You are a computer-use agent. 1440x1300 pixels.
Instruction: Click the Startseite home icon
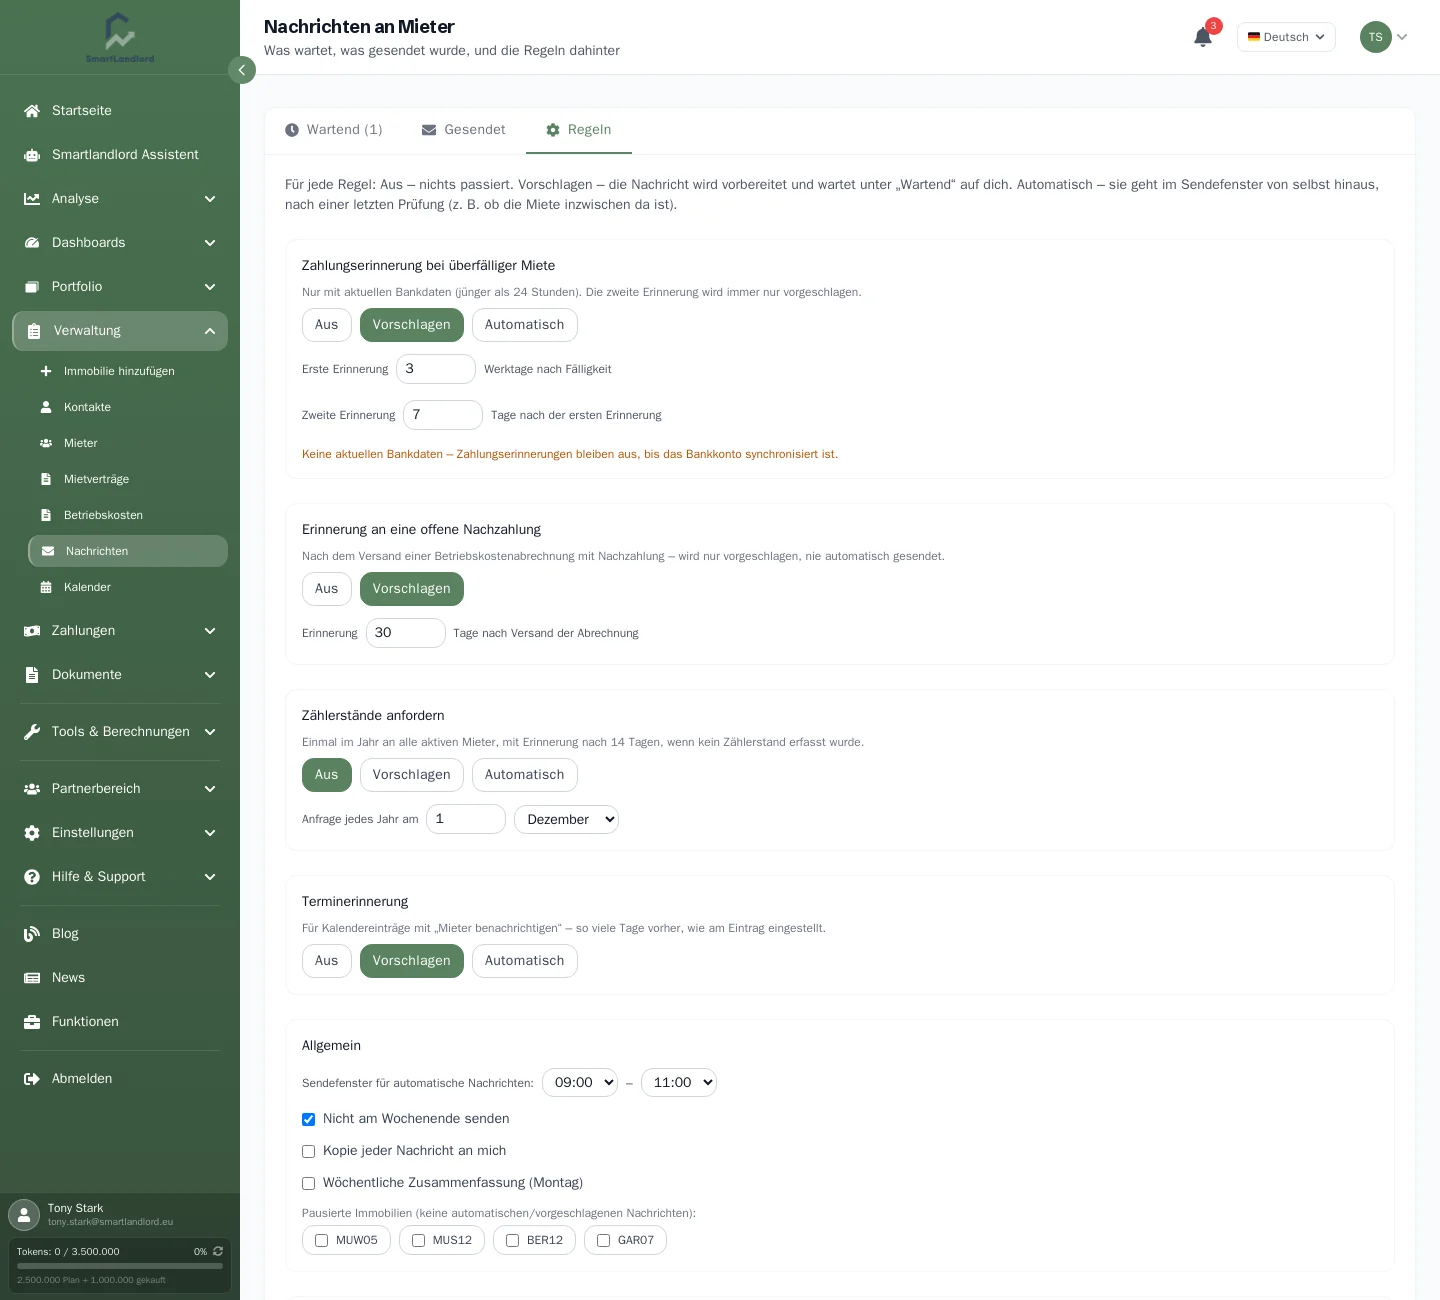[32, 111]
